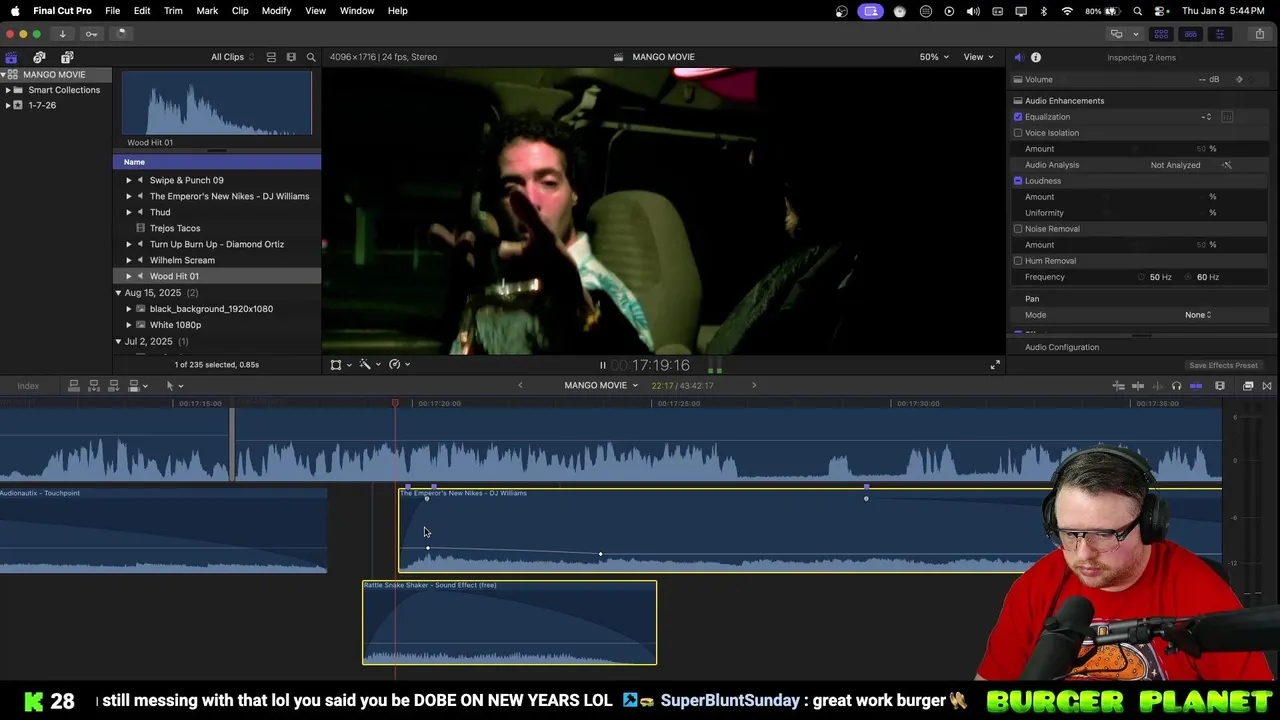The width and height of the screenshot is (1280, 720).
Task: Toggle the Browser panel button
Action: click(1161, 33)
